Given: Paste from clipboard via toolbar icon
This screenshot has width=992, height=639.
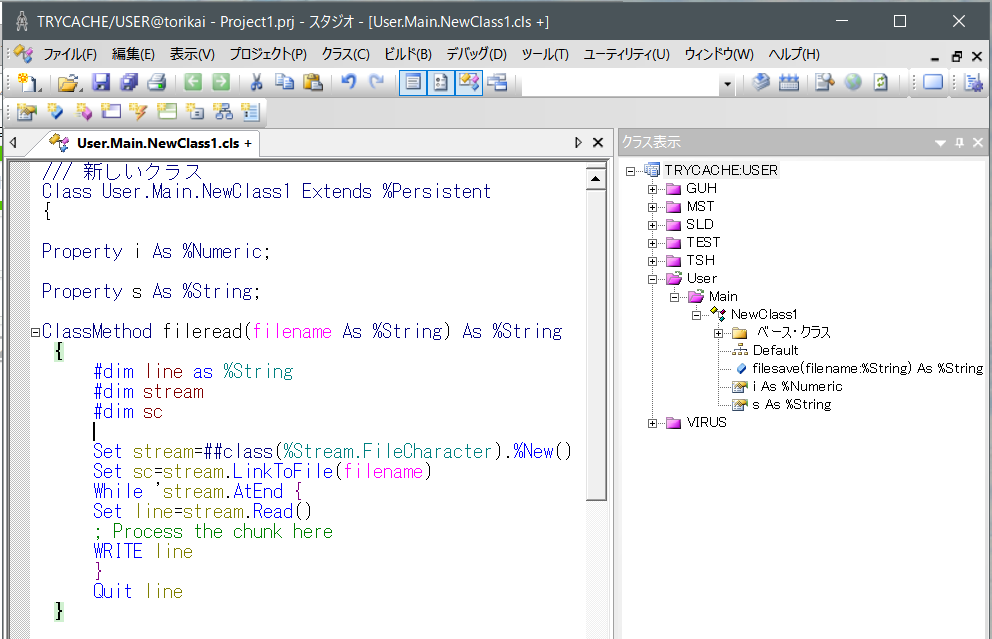Looking at the screenshot, I should 312,83.
